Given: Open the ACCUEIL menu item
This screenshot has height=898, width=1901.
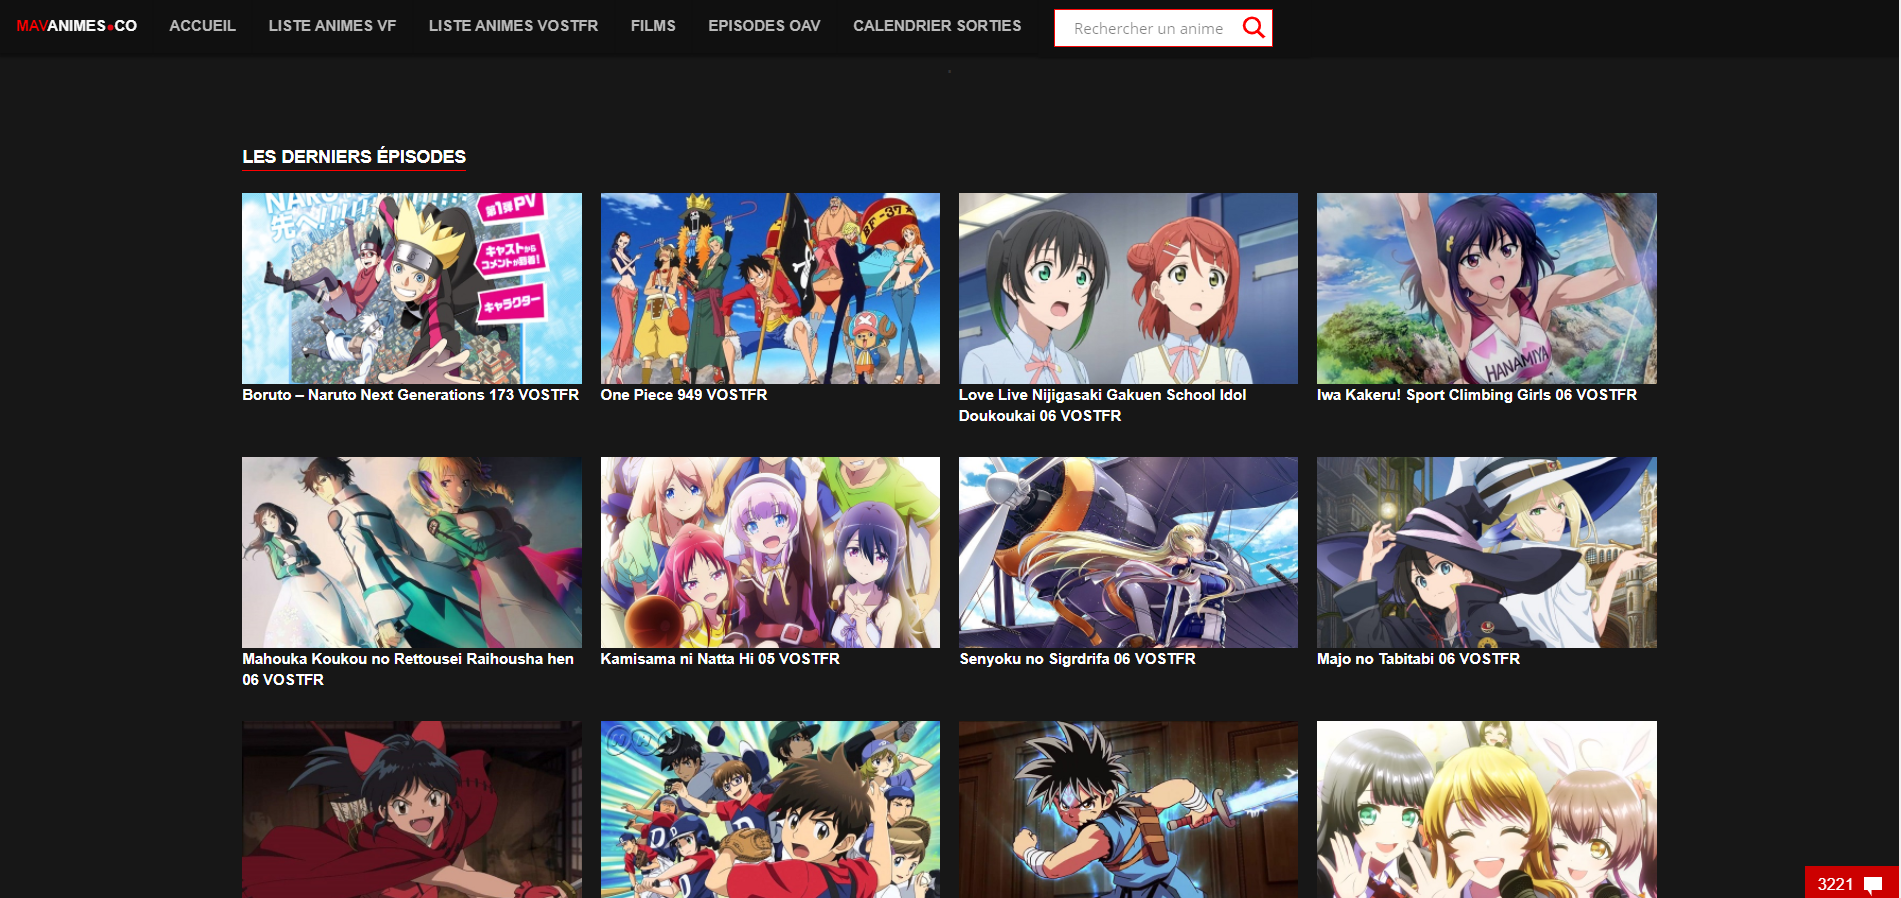Looking at the screenshot, I should [x=202, y=26].
